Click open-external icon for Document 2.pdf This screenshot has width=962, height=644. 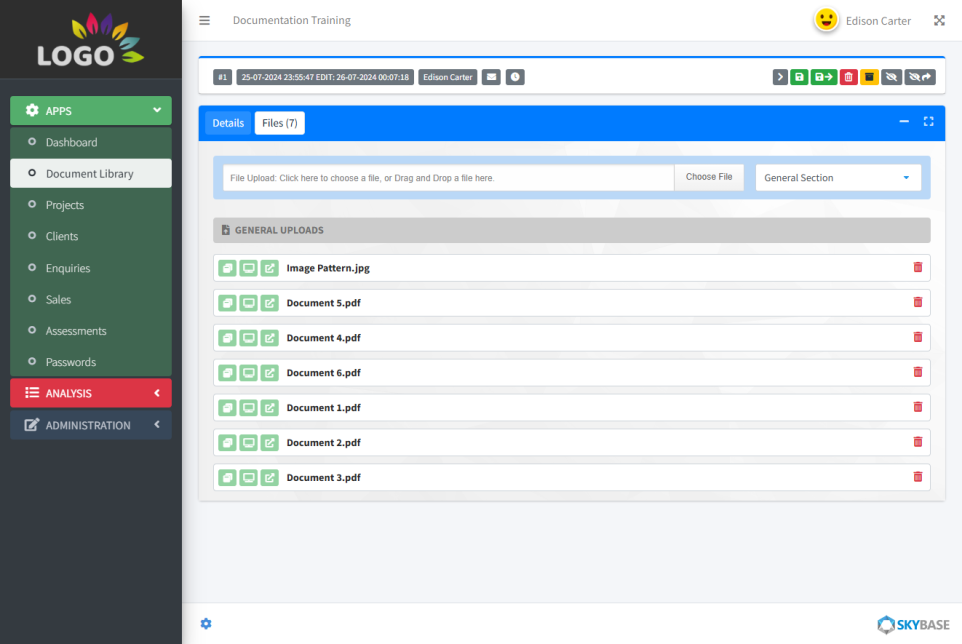pyautogui.click(x=269, y=443)
